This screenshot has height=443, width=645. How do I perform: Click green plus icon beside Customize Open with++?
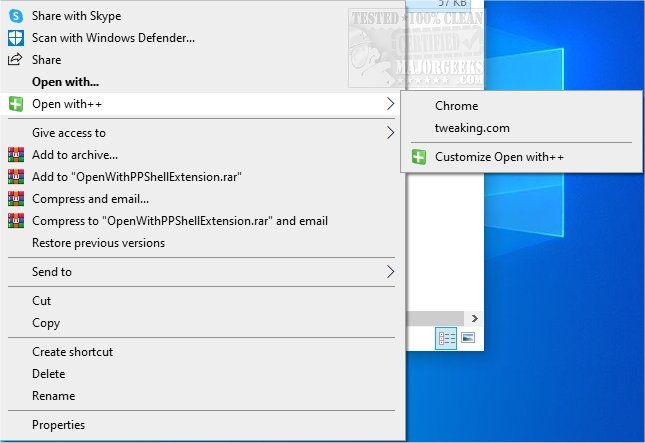419,157
